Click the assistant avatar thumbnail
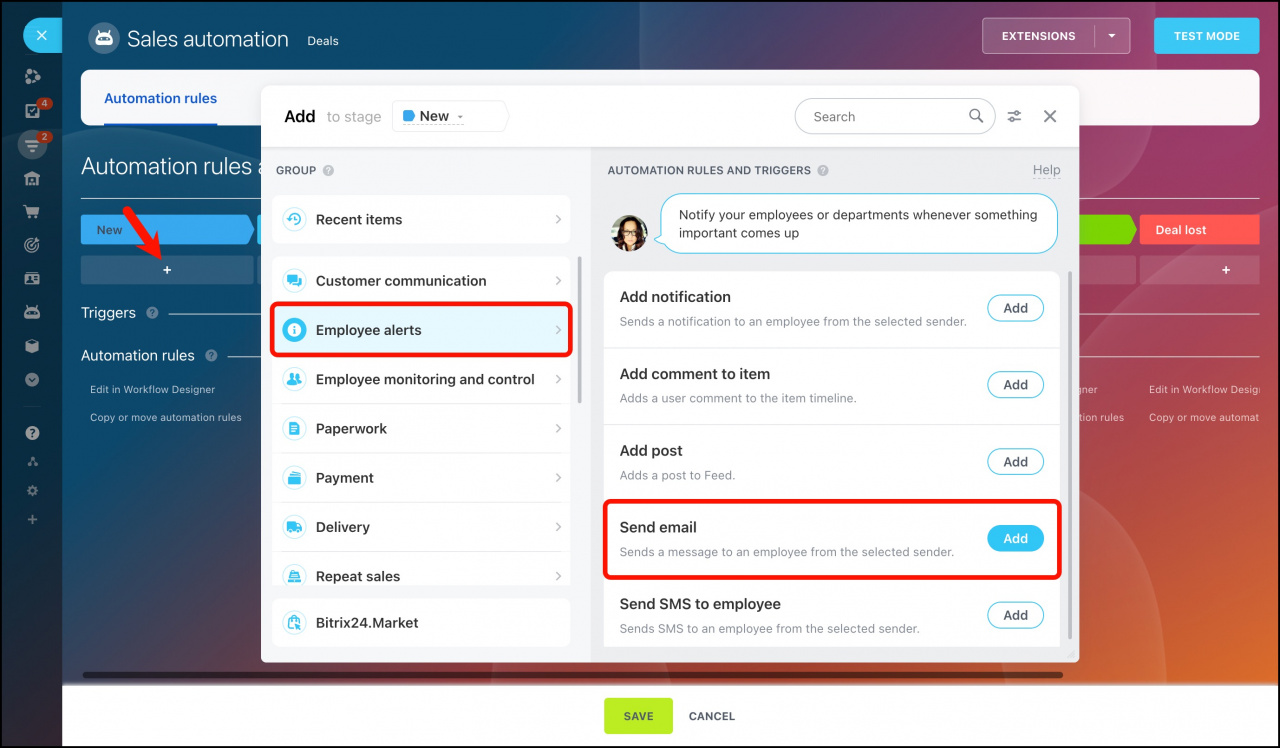 629,232
